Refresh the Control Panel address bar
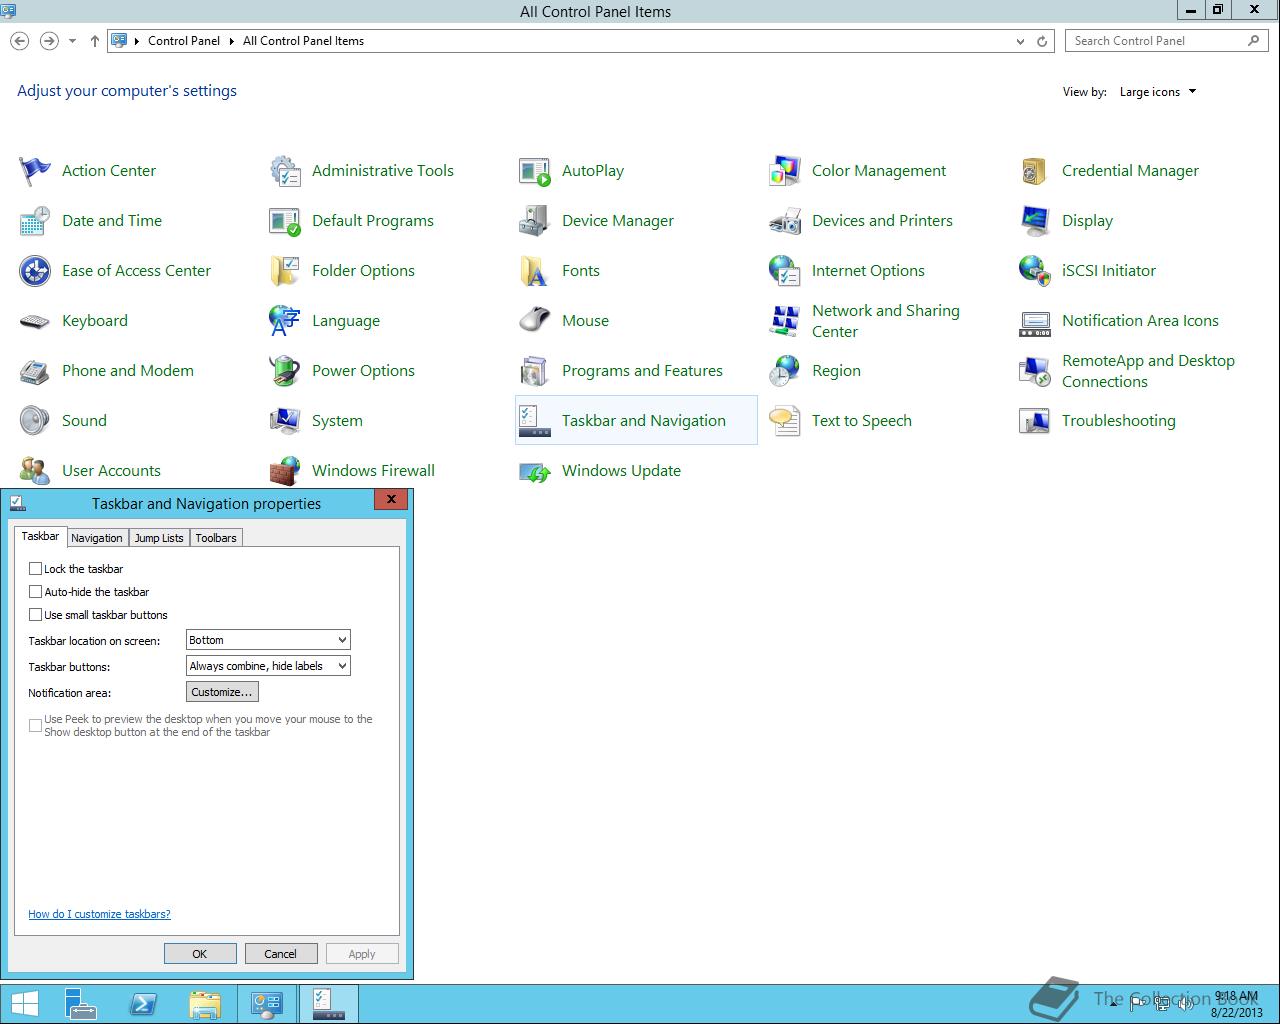Viewport: 1280px width, 1024px height. [1042, 41]
